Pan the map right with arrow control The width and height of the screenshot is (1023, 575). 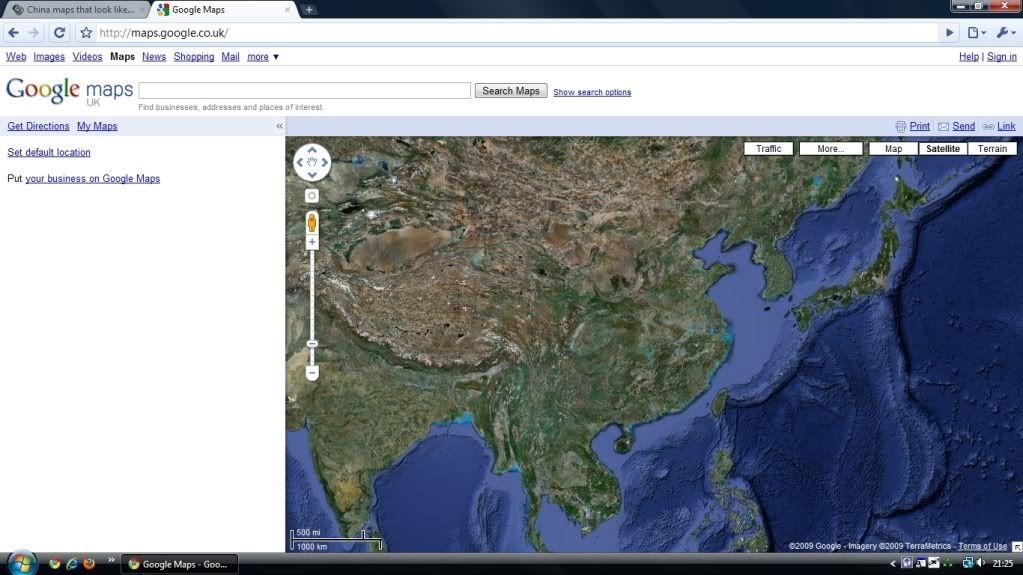[x=324, y=161]
